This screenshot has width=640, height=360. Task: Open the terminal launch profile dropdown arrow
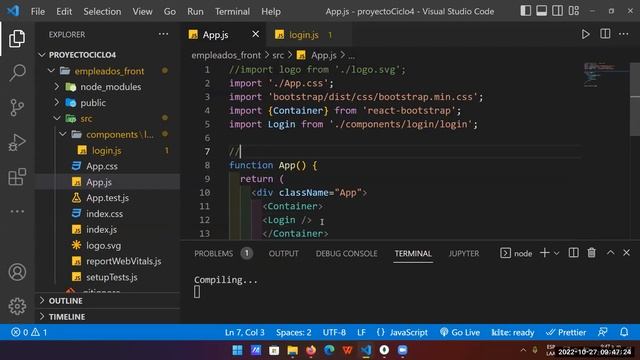pyautogui.click(x=556, y=253)
